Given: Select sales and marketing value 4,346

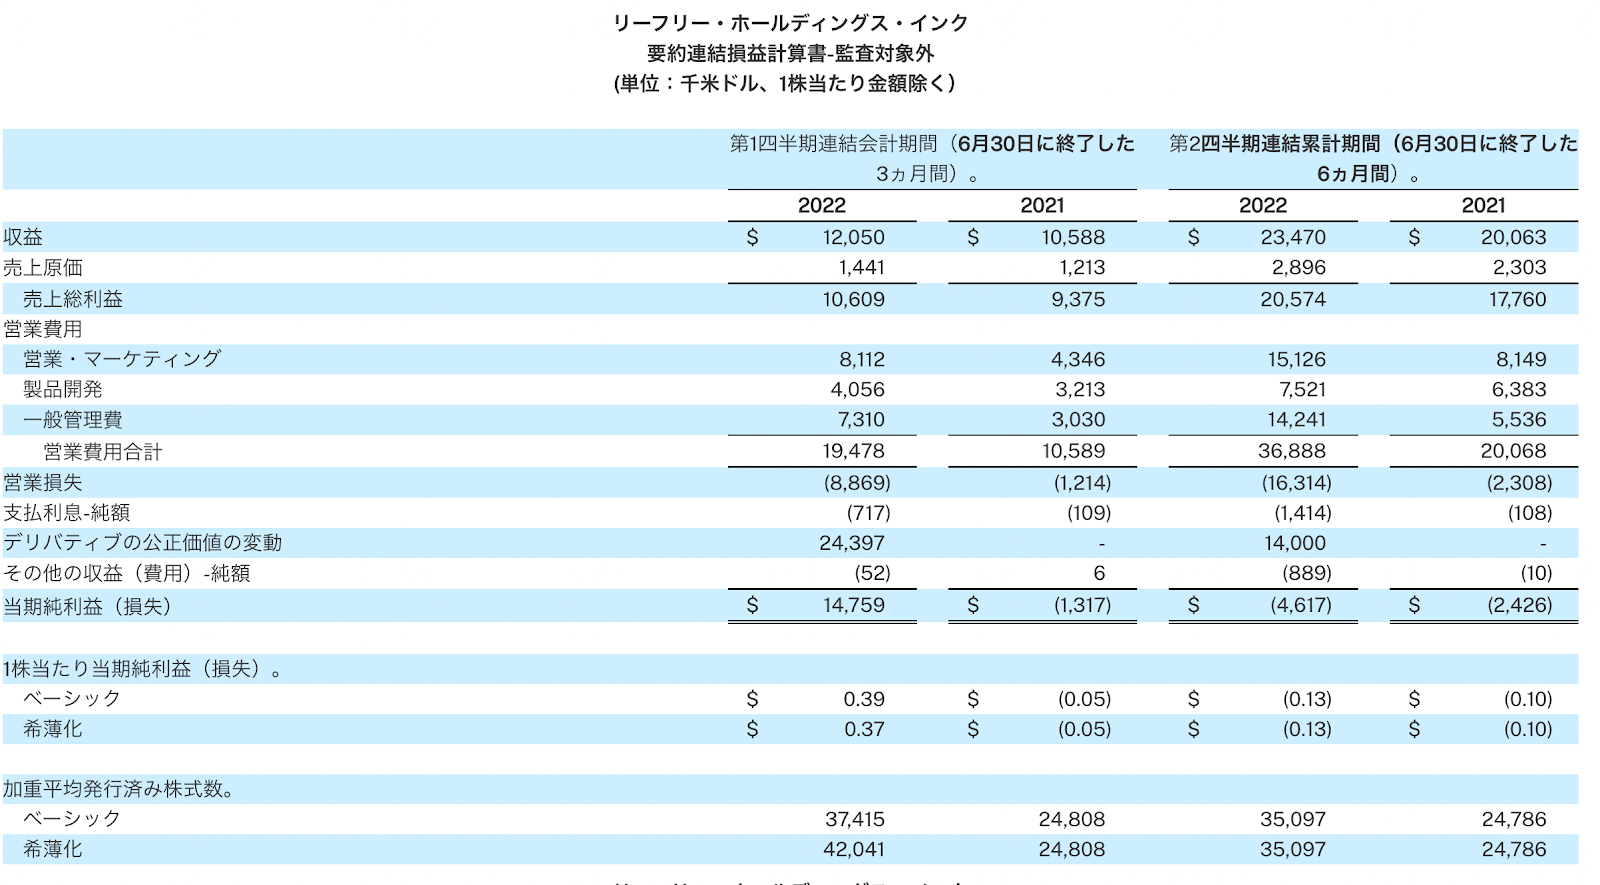Looking at the screenshot, I should coord(1078,359).
